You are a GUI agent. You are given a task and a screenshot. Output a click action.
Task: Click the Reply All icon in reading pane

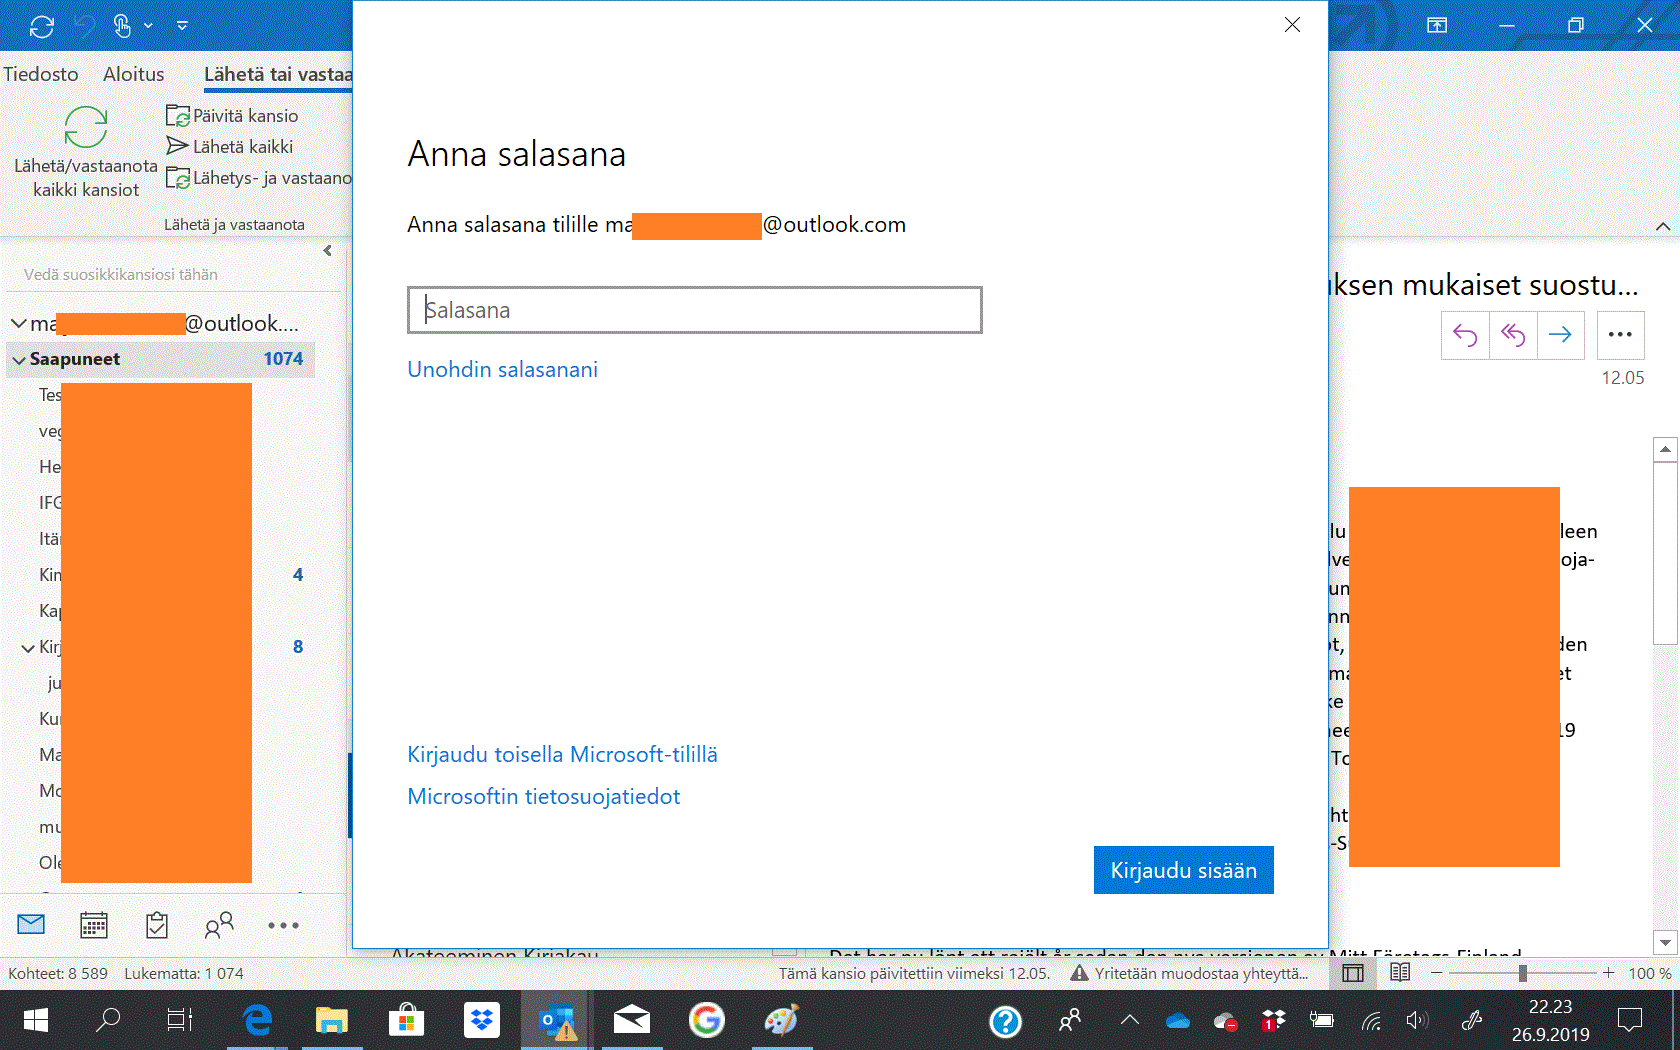(x=1513, y=335)
